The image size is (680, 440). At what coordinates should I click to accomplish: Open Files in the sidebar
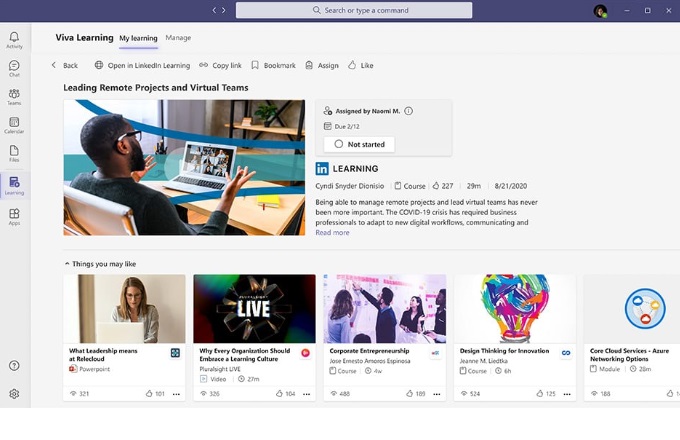14,153
